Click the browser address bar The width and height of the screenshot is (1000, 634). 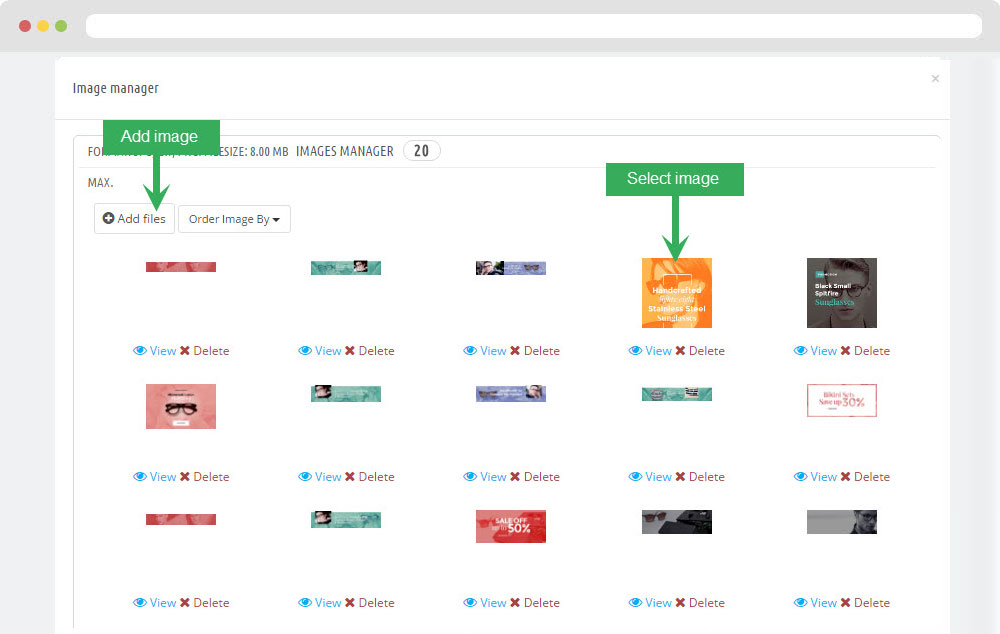pyautogui.click(x=533, y=26)
